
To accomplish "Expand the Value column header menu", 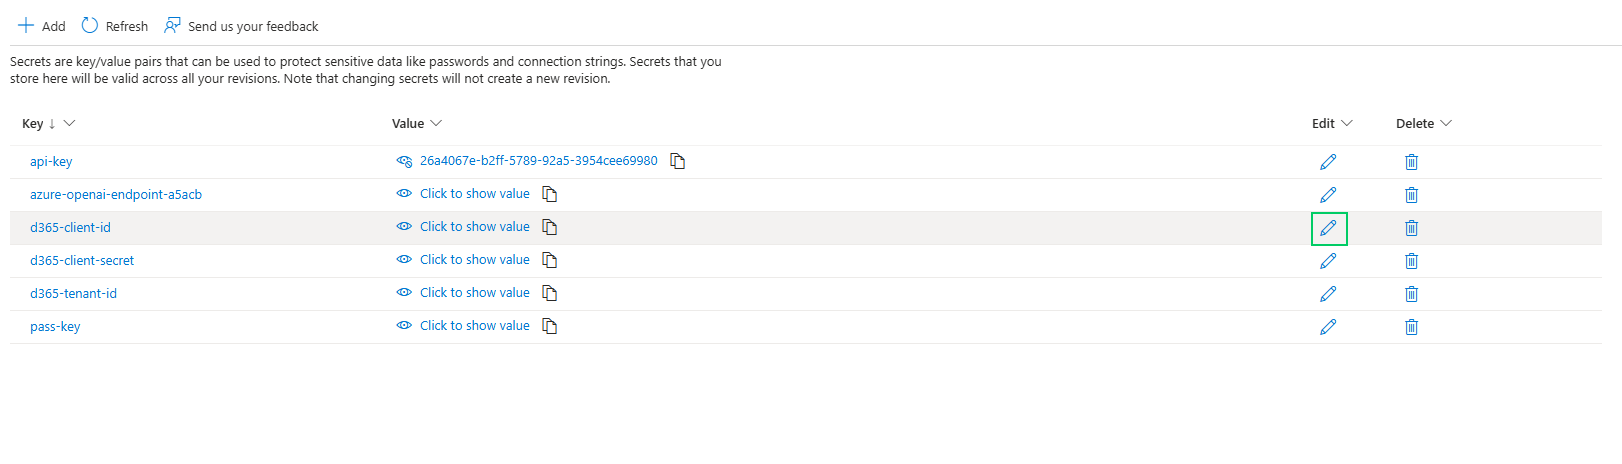I will tap(436, 124).
